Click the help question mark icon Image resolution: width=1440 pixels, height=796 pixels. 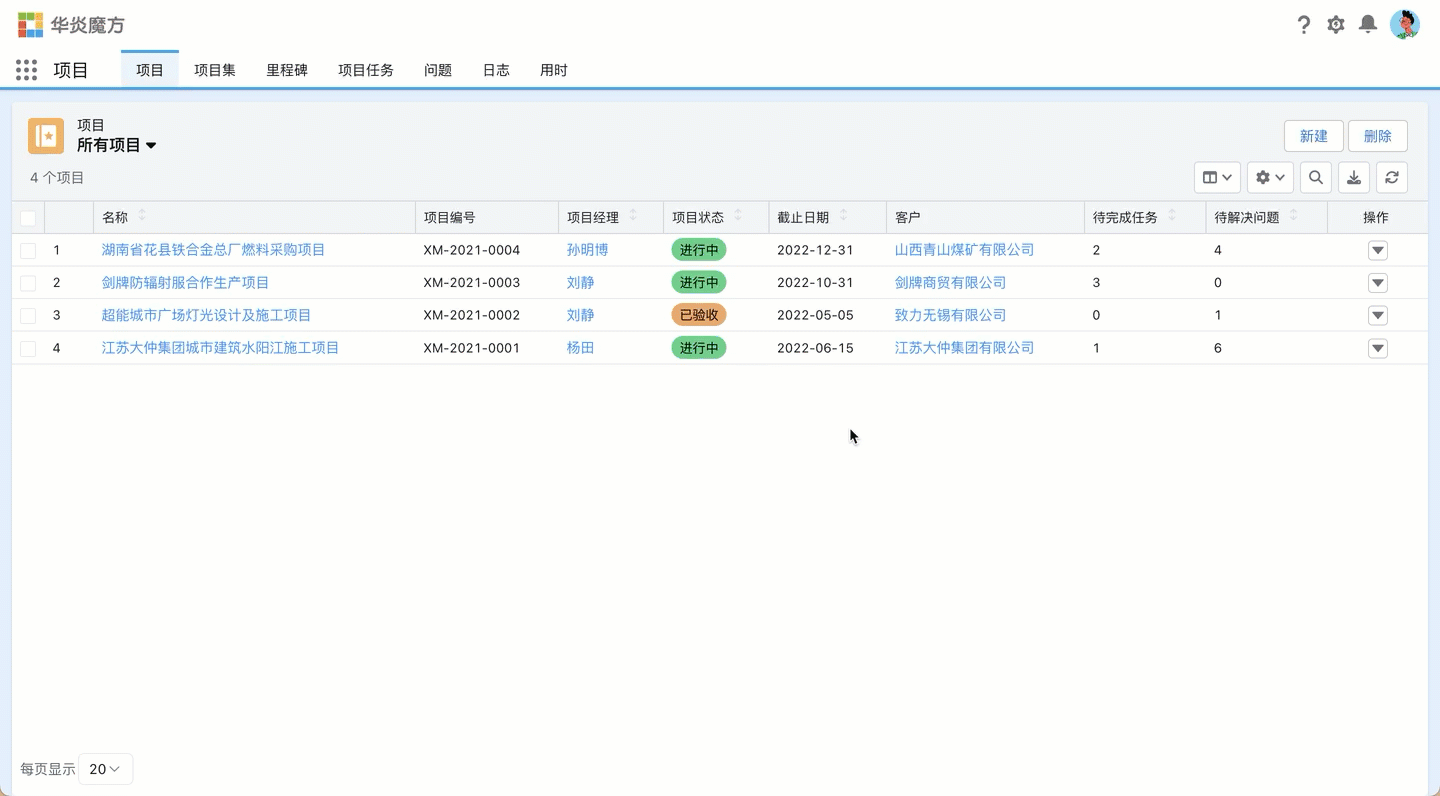[x=1303, y=25]
